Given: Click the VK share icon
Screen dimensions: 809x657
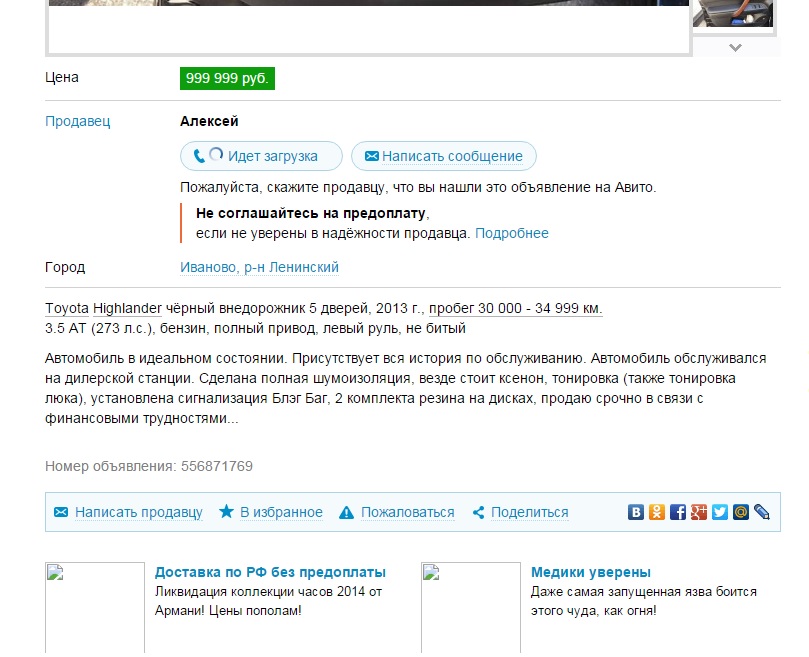Looking at the screenshot, I should click(x=636, y=512).
